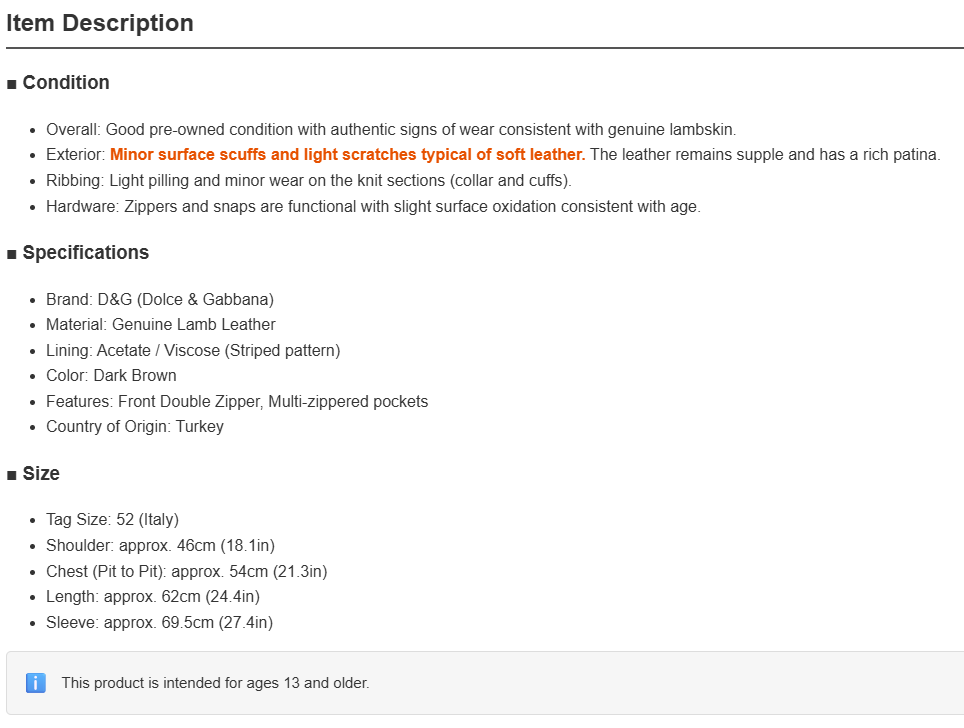Click the Sleeve: approx. 69.5cm line
The height and width of the screenshot is (728, 964).
coord(159,622)
